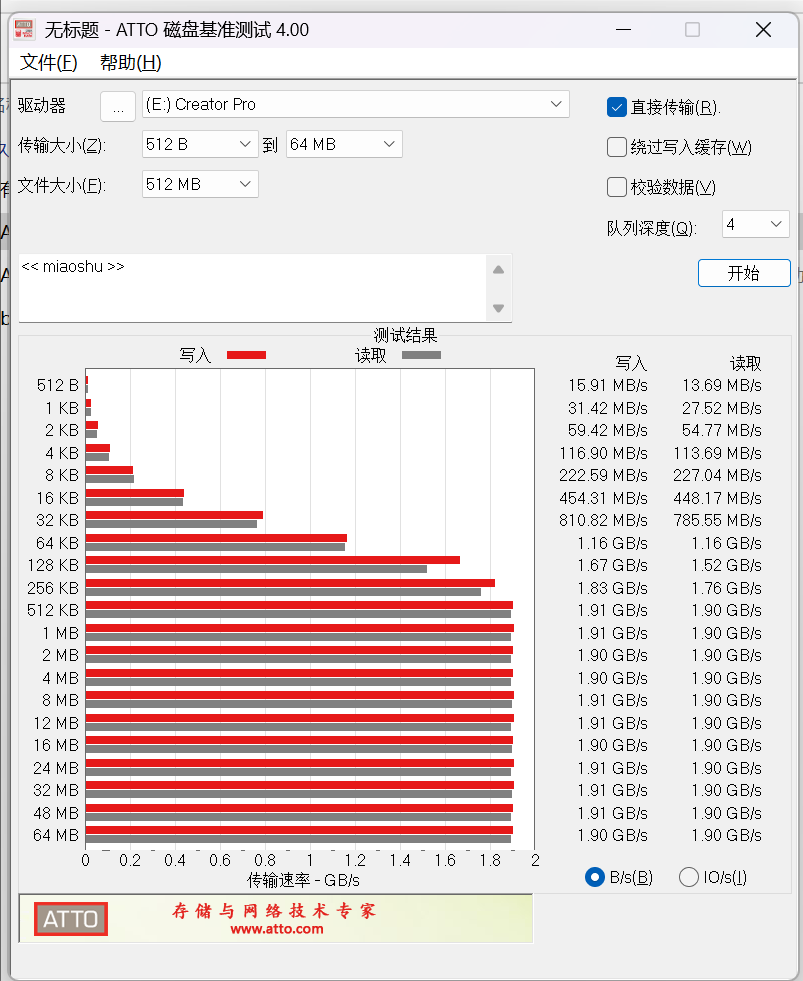Close the ATTO window
Image resolution: width=803 pixels, height=981 pixels.
click(x=763, y=29)
